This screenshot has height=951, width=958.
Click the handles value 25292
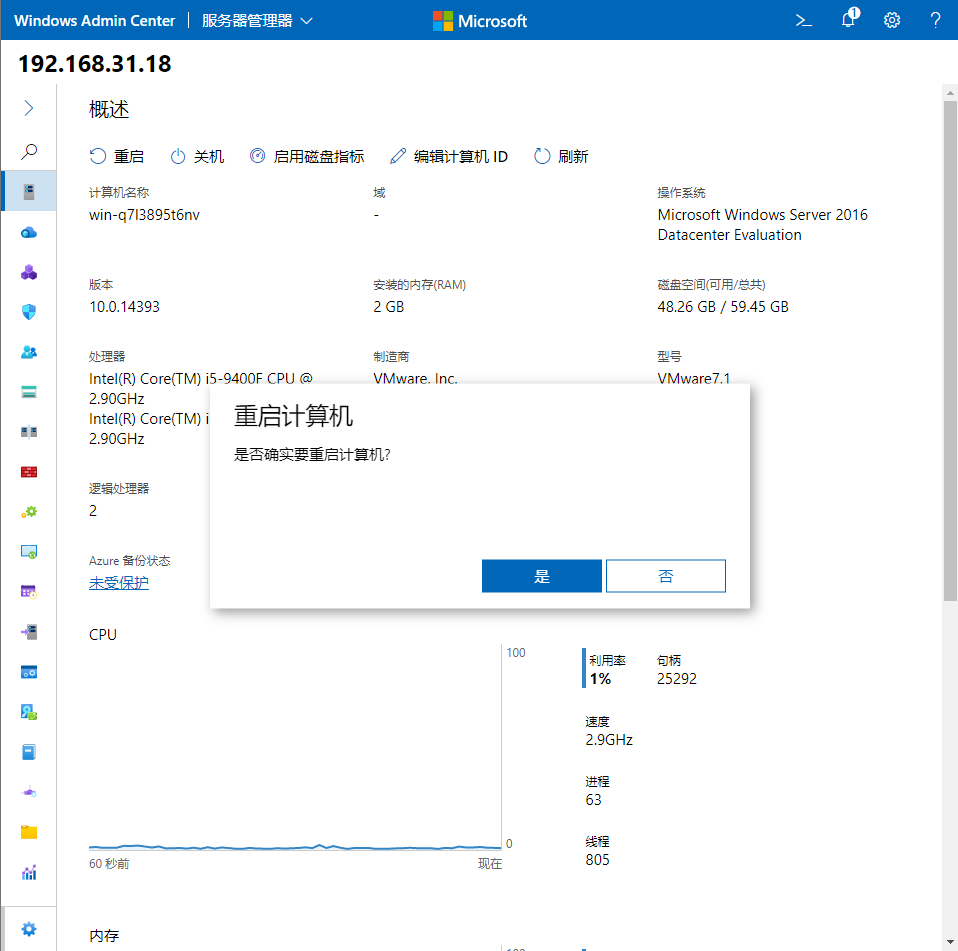676,679
